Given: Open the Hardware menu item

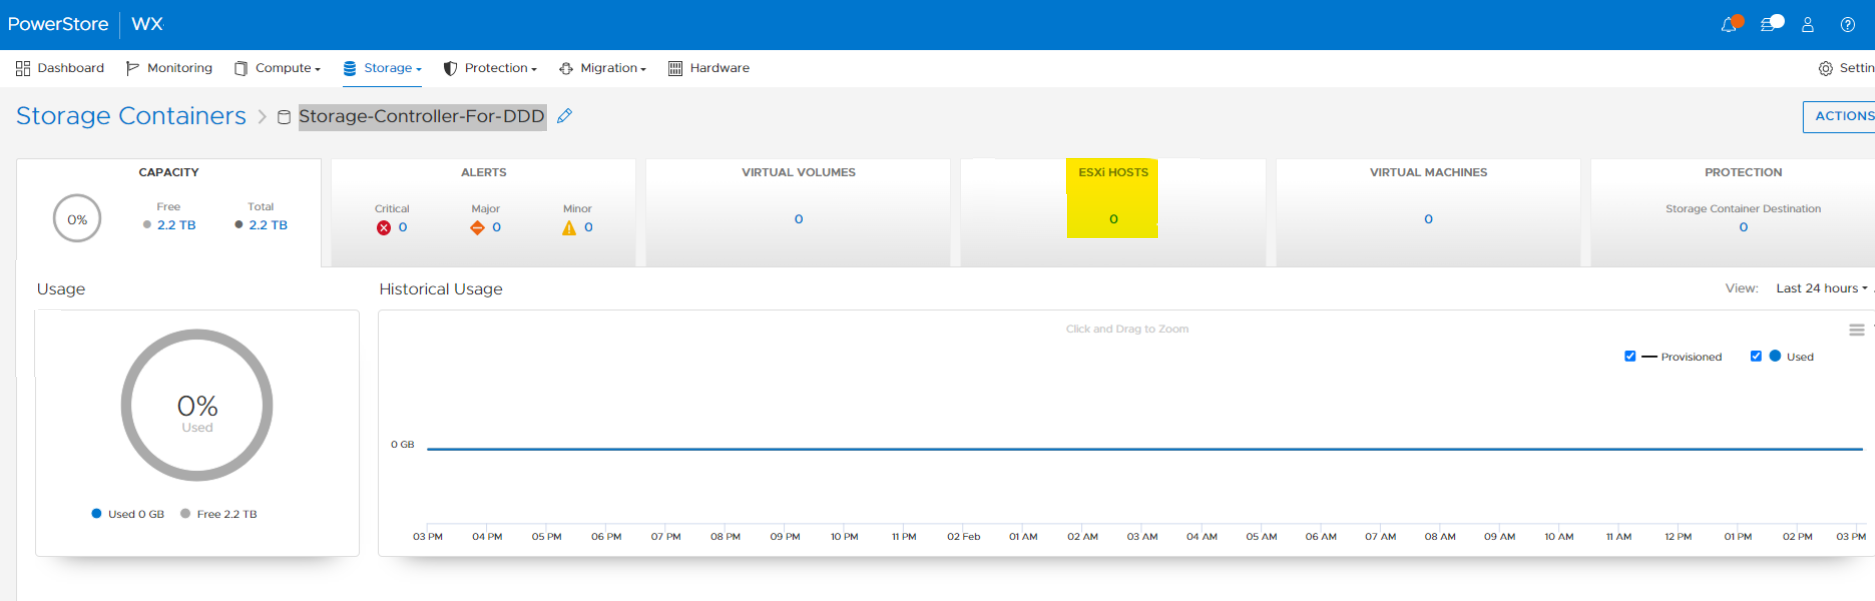Looking at the screenshot, I should tap(709, 68).
